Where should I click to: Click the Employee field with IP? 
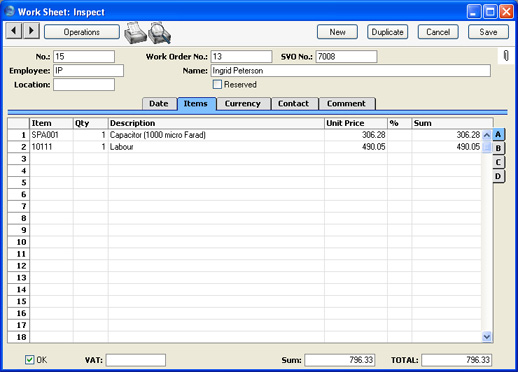(x=89, y=71)
